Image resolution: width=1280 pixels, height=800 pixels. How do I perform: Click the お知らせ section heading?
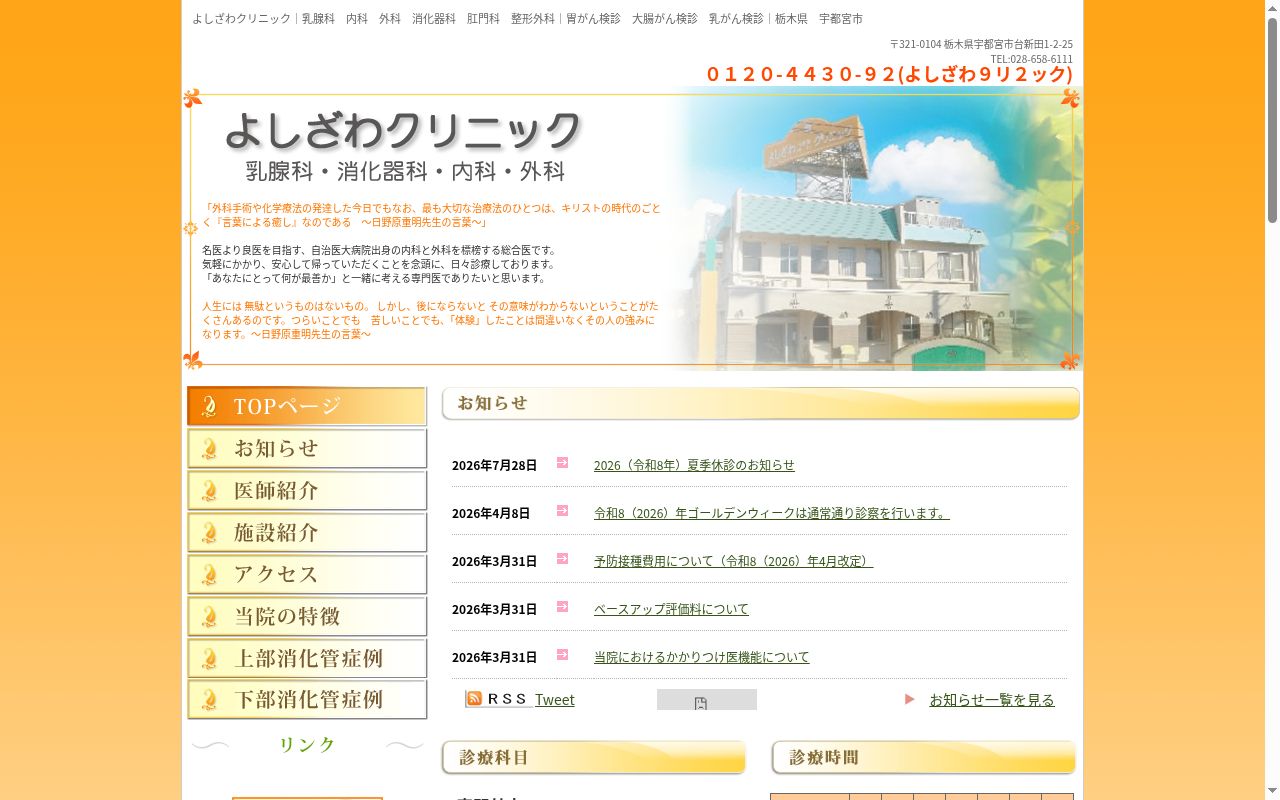pyautogui.click(x=761, y=404)
